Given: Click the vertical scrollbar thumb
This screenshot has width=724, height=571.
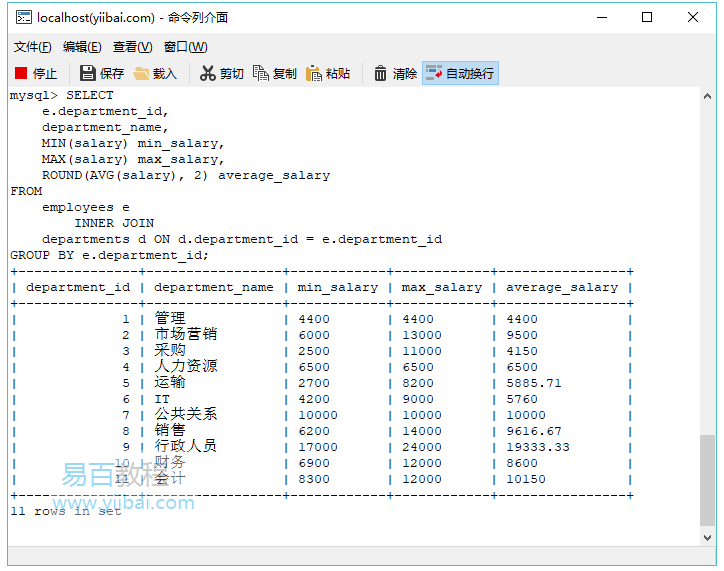Looking at the screenshot, I should click(707, 478).
